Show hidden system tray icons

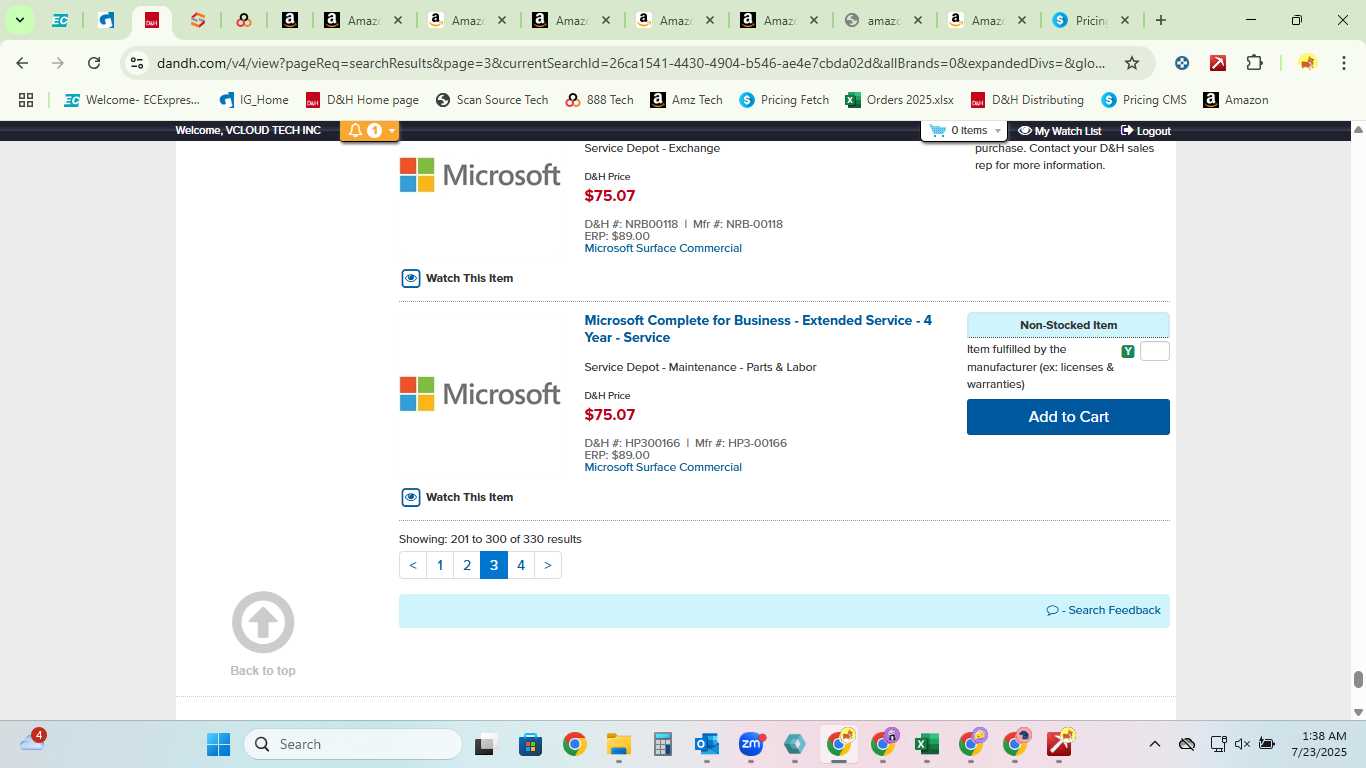1154,744
